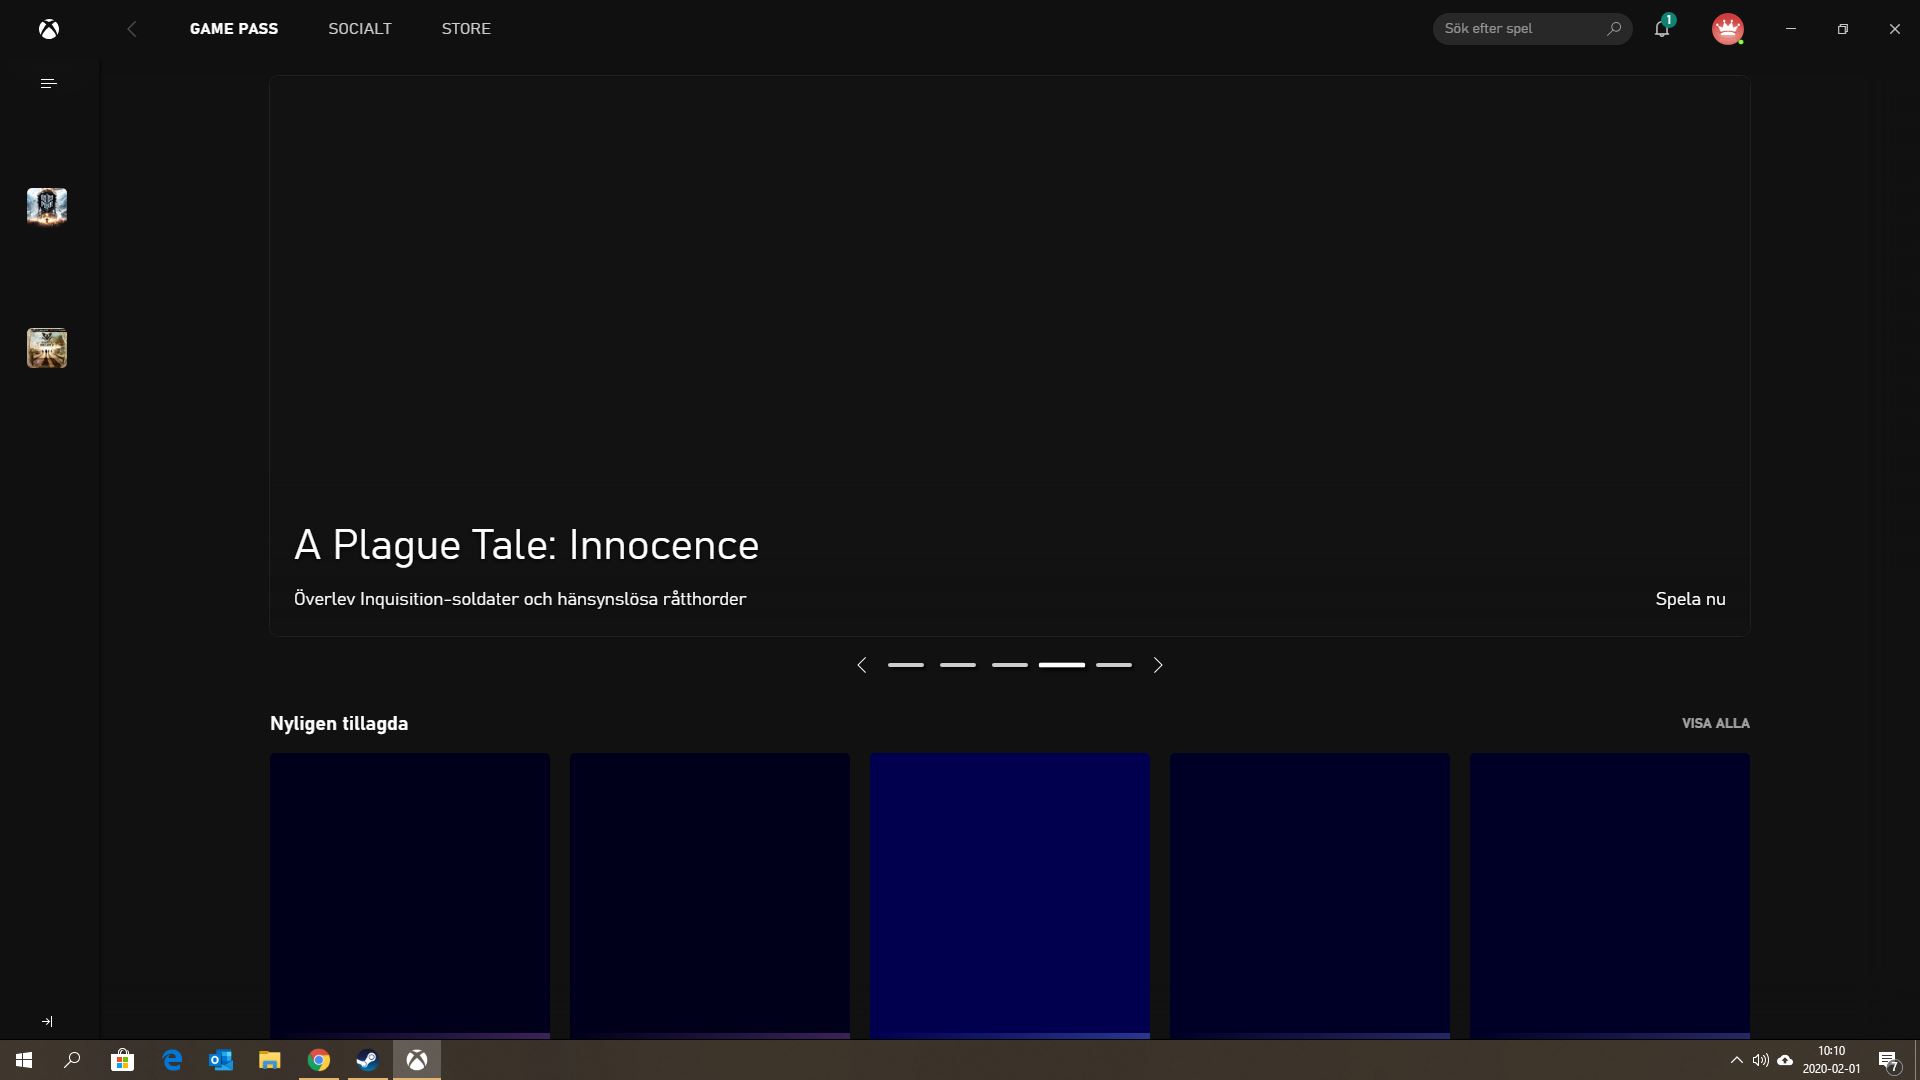Jump to first carousel slide indicator
Viewport: 1920px width, 1080px height.
coord(906,665)
